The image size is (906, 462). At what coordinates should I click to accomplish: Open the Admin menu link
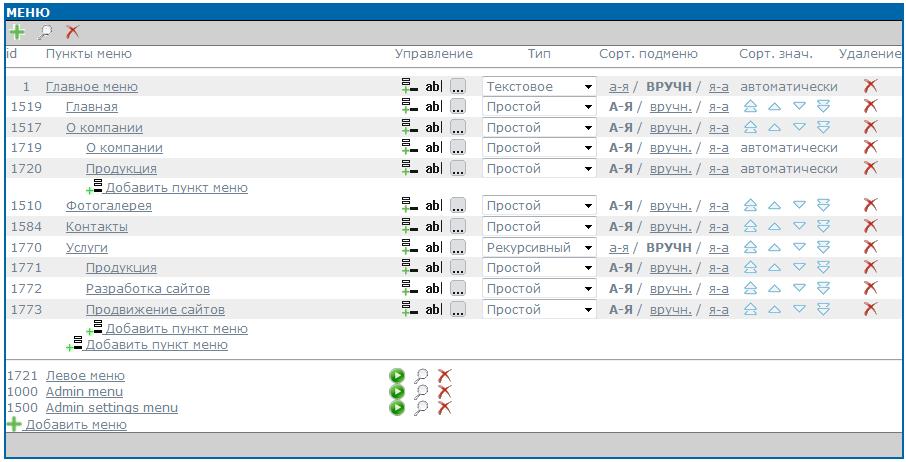click(84, 392)
